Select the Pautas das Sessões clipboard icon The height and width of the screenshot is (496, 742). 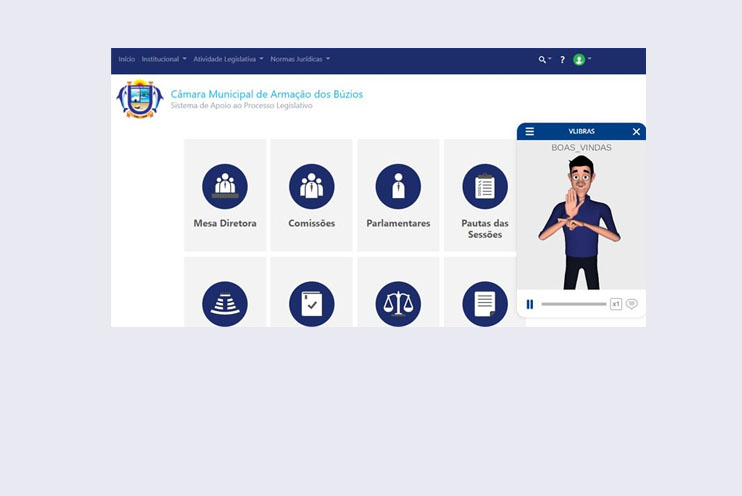tap(485, 186)
